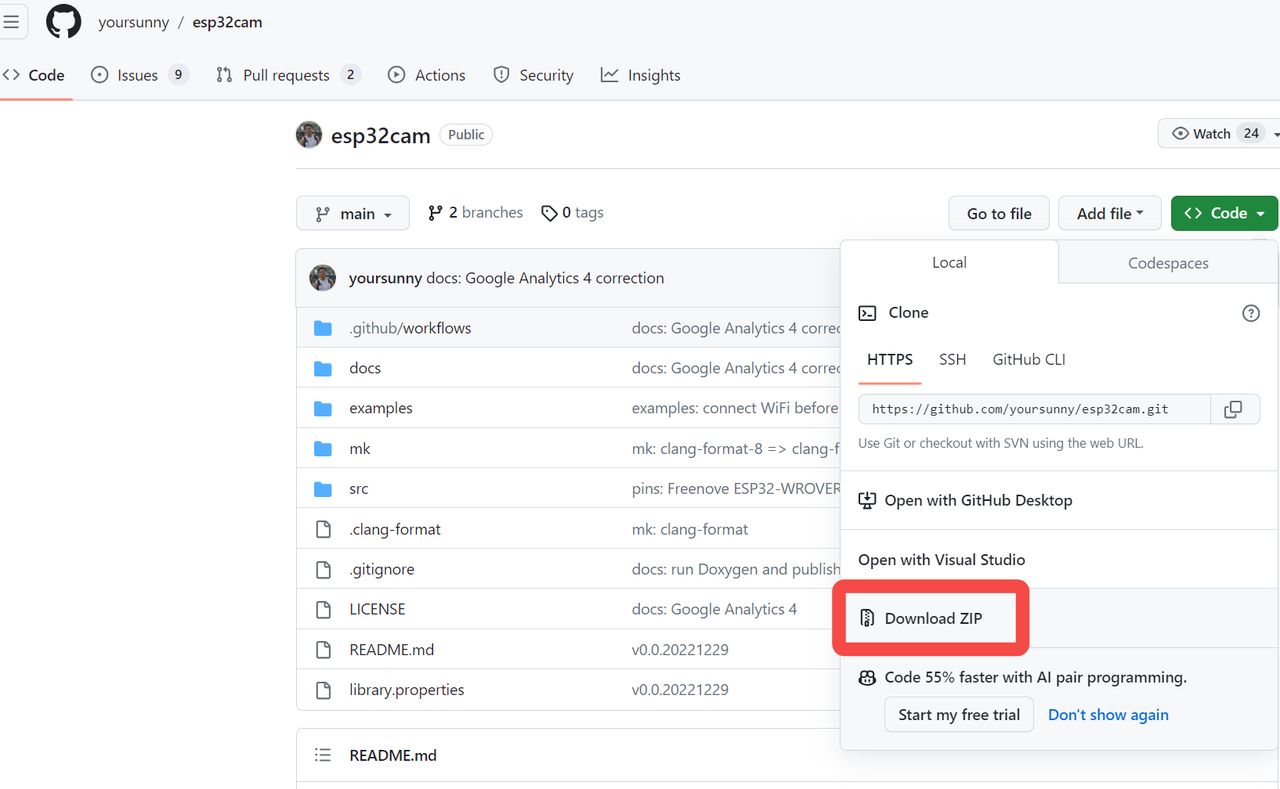Click the mk folder icon
1280x789 pixels.
(x=323, y=449)
